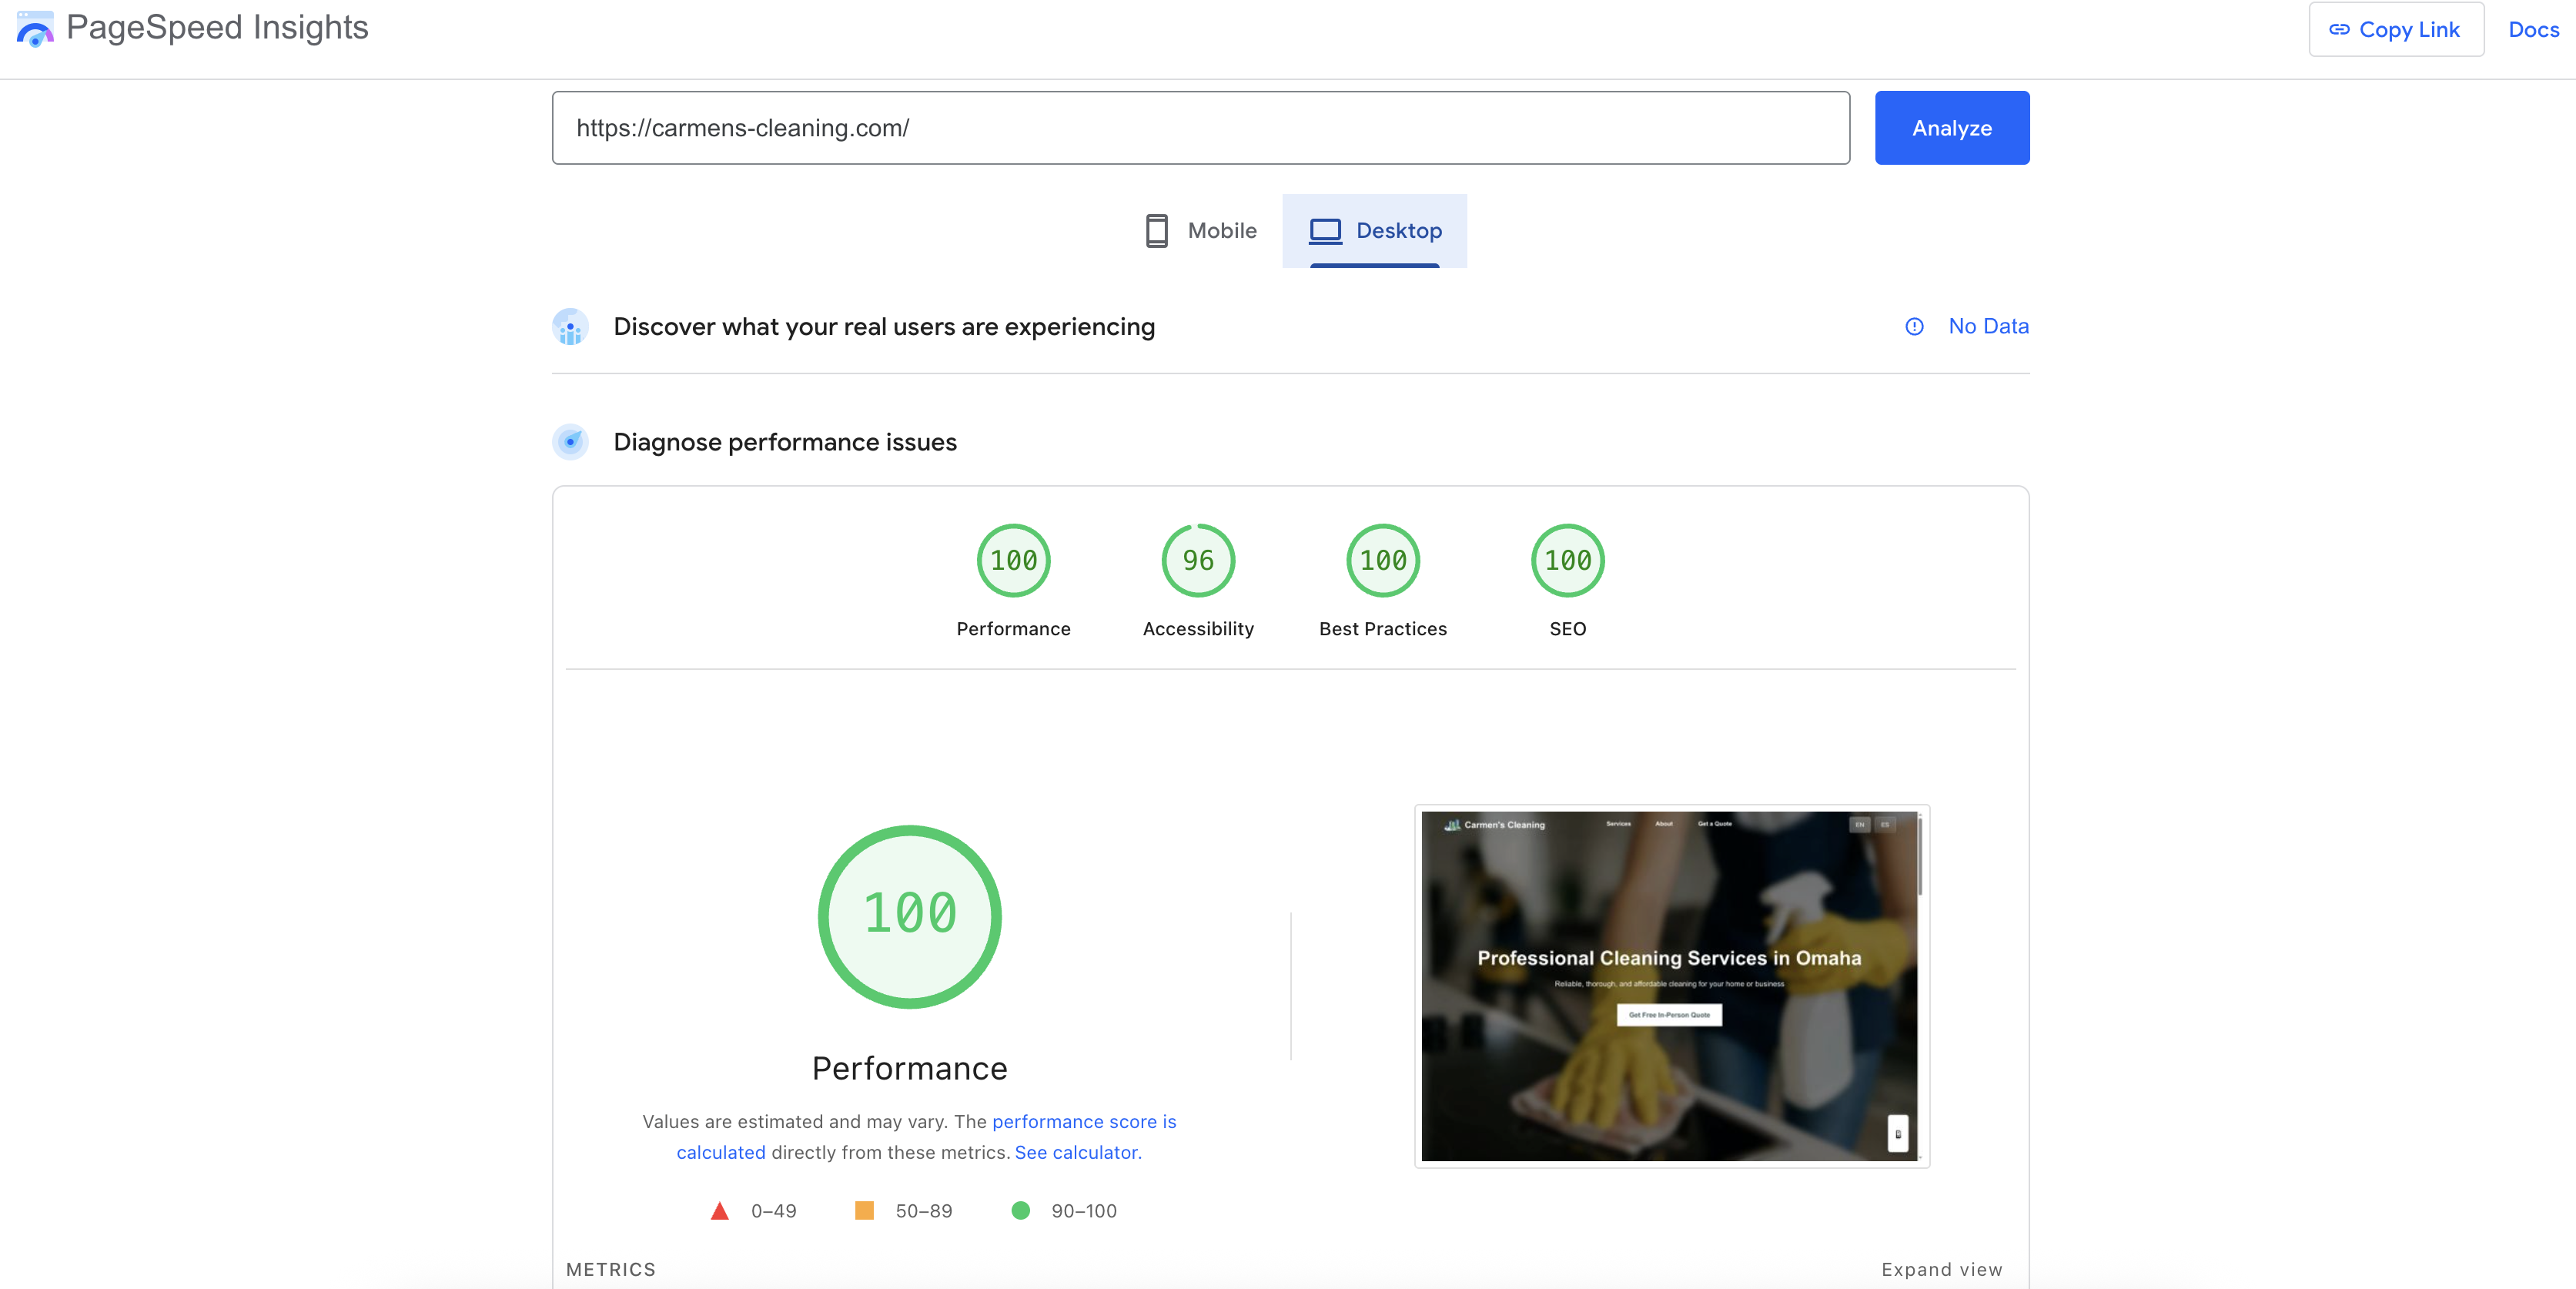
Task: Select the desktop laptop icon
Action: click(1326, 230)
